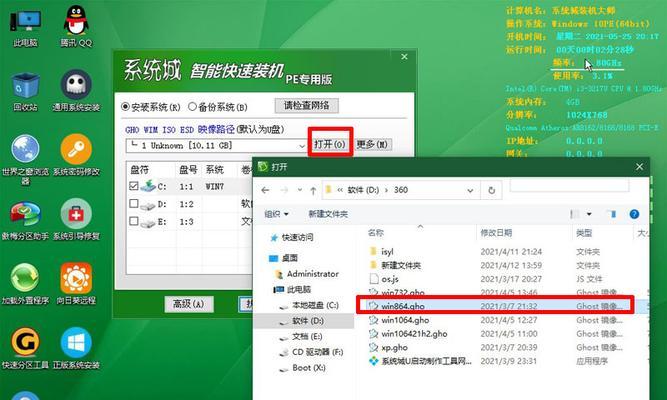Select the 安装系统(R) radio button
Image resolution: width=667 pixels, height=400 pixels.
(125, 107)
